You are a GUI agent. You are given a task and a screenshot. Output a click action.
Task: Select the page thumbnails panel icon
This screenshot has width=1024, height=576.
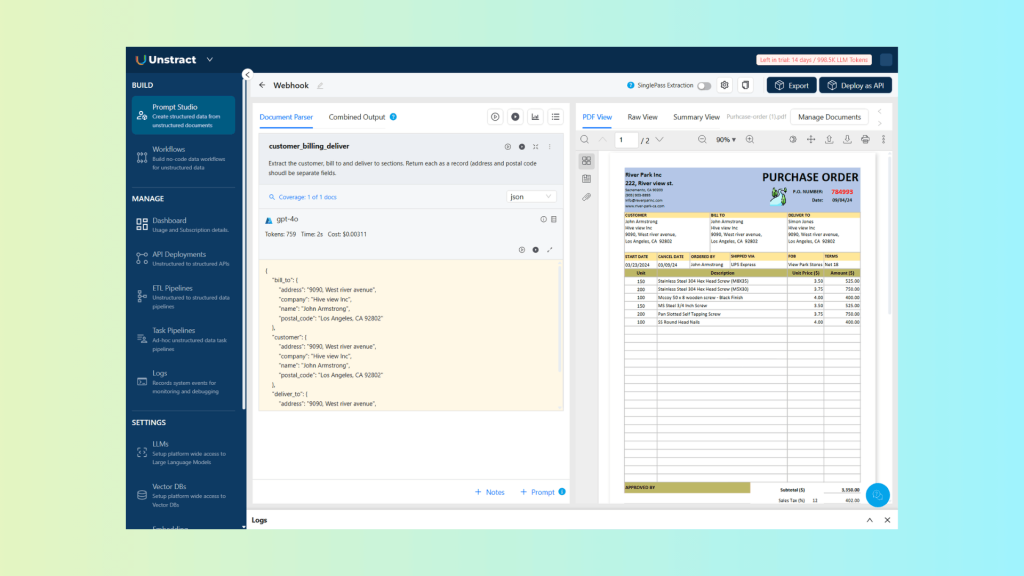pos(587,160)
